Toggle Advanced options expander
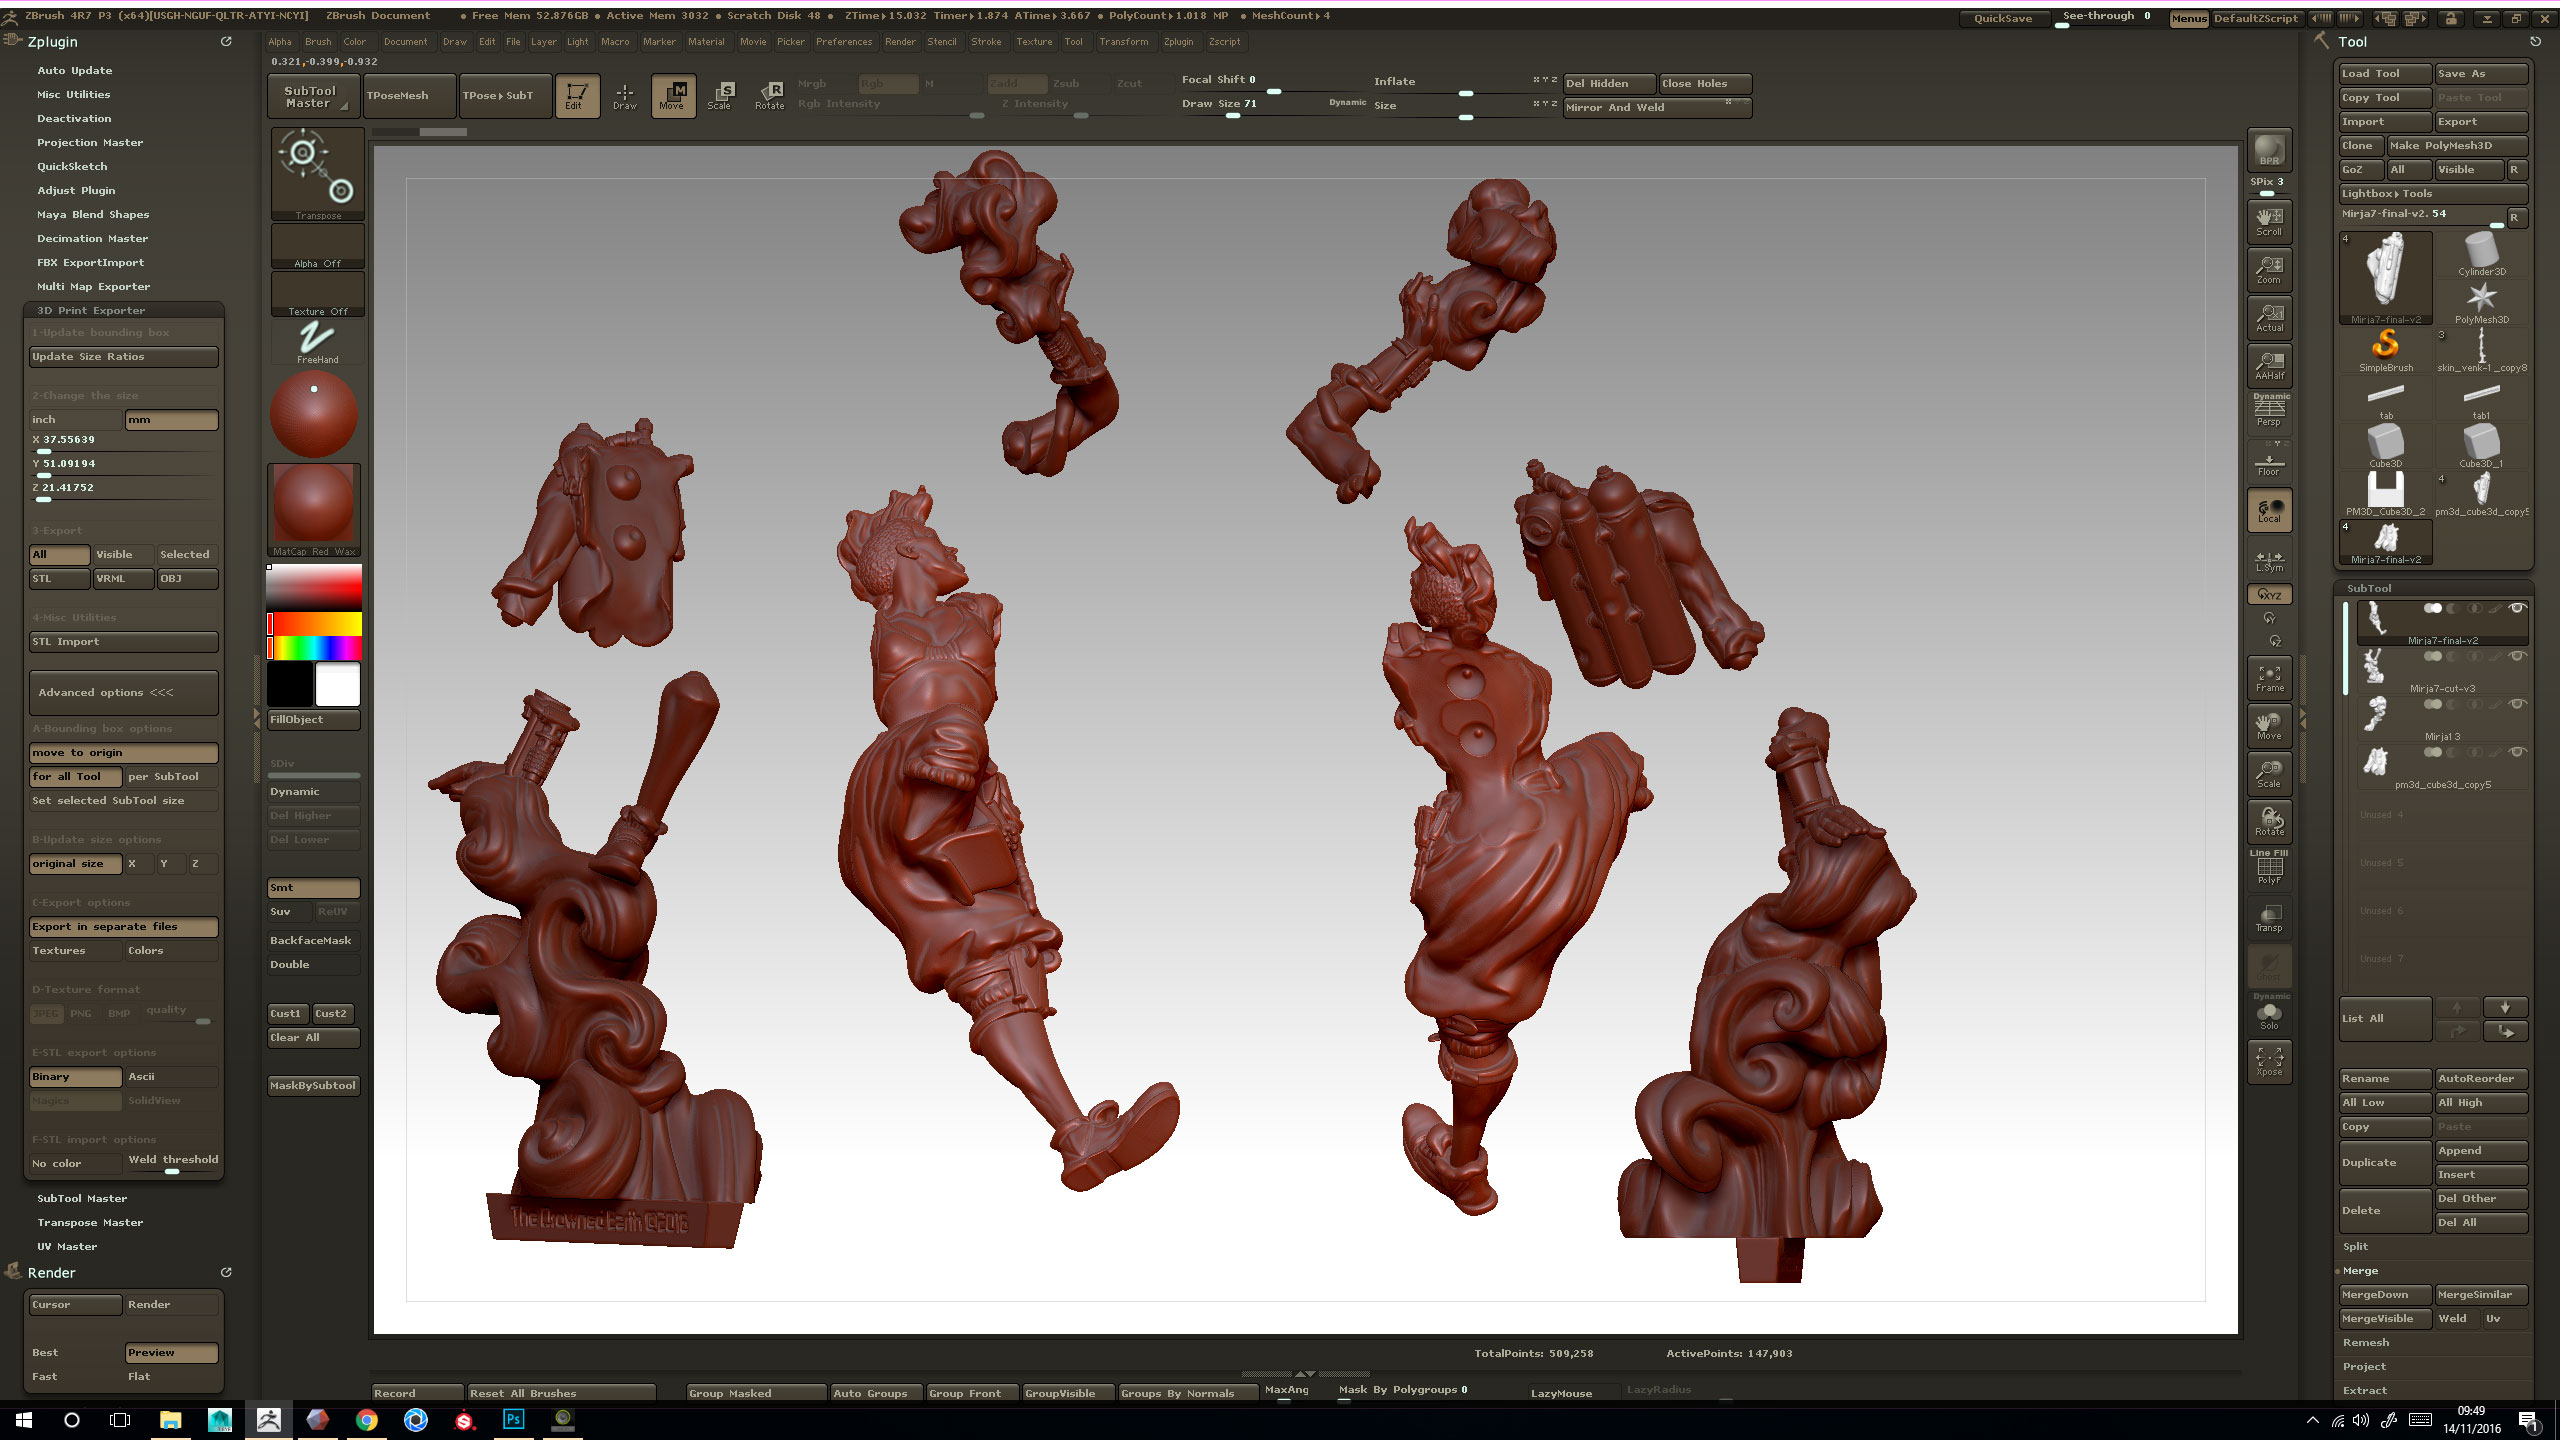The height and width of the screenshot is (1440, 2560). pyautogui.click(x=124, y=692)
